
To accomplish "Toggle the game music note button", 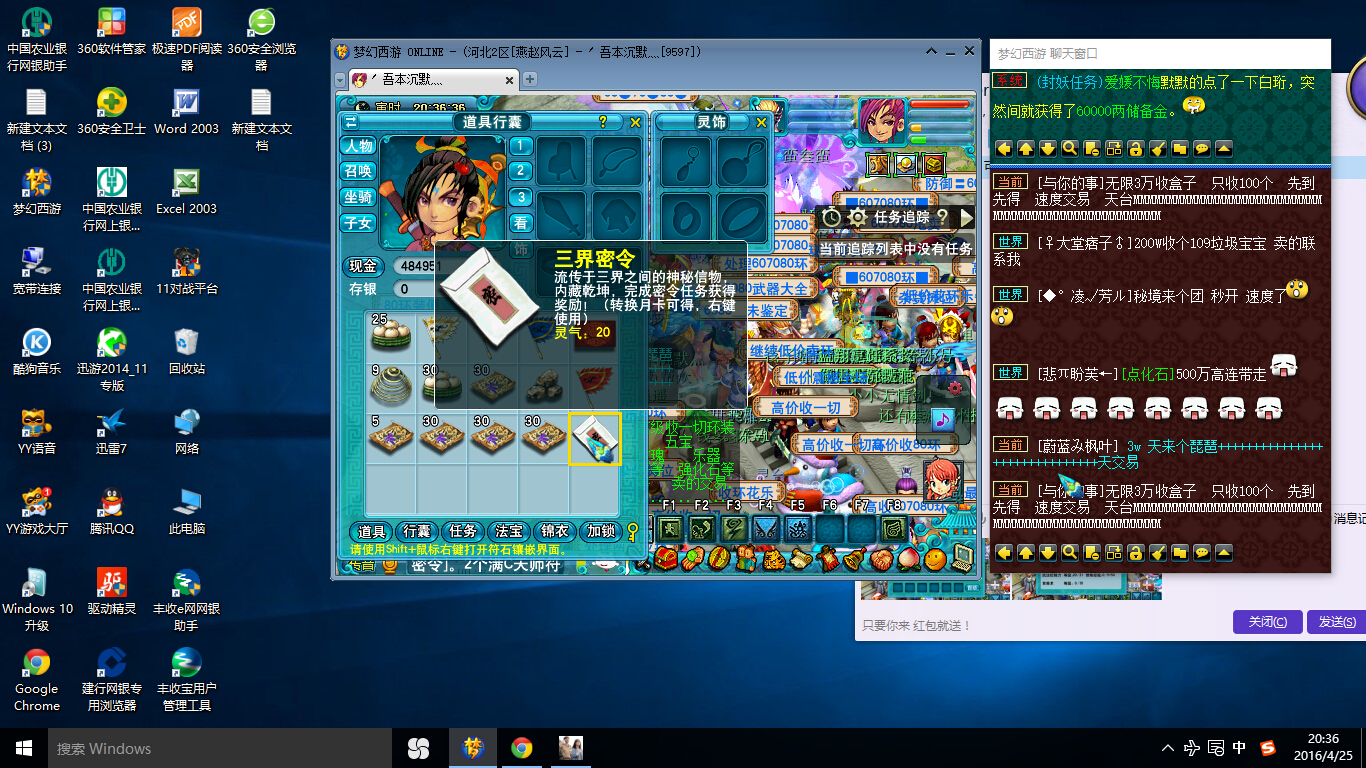I will click(942, 419).
